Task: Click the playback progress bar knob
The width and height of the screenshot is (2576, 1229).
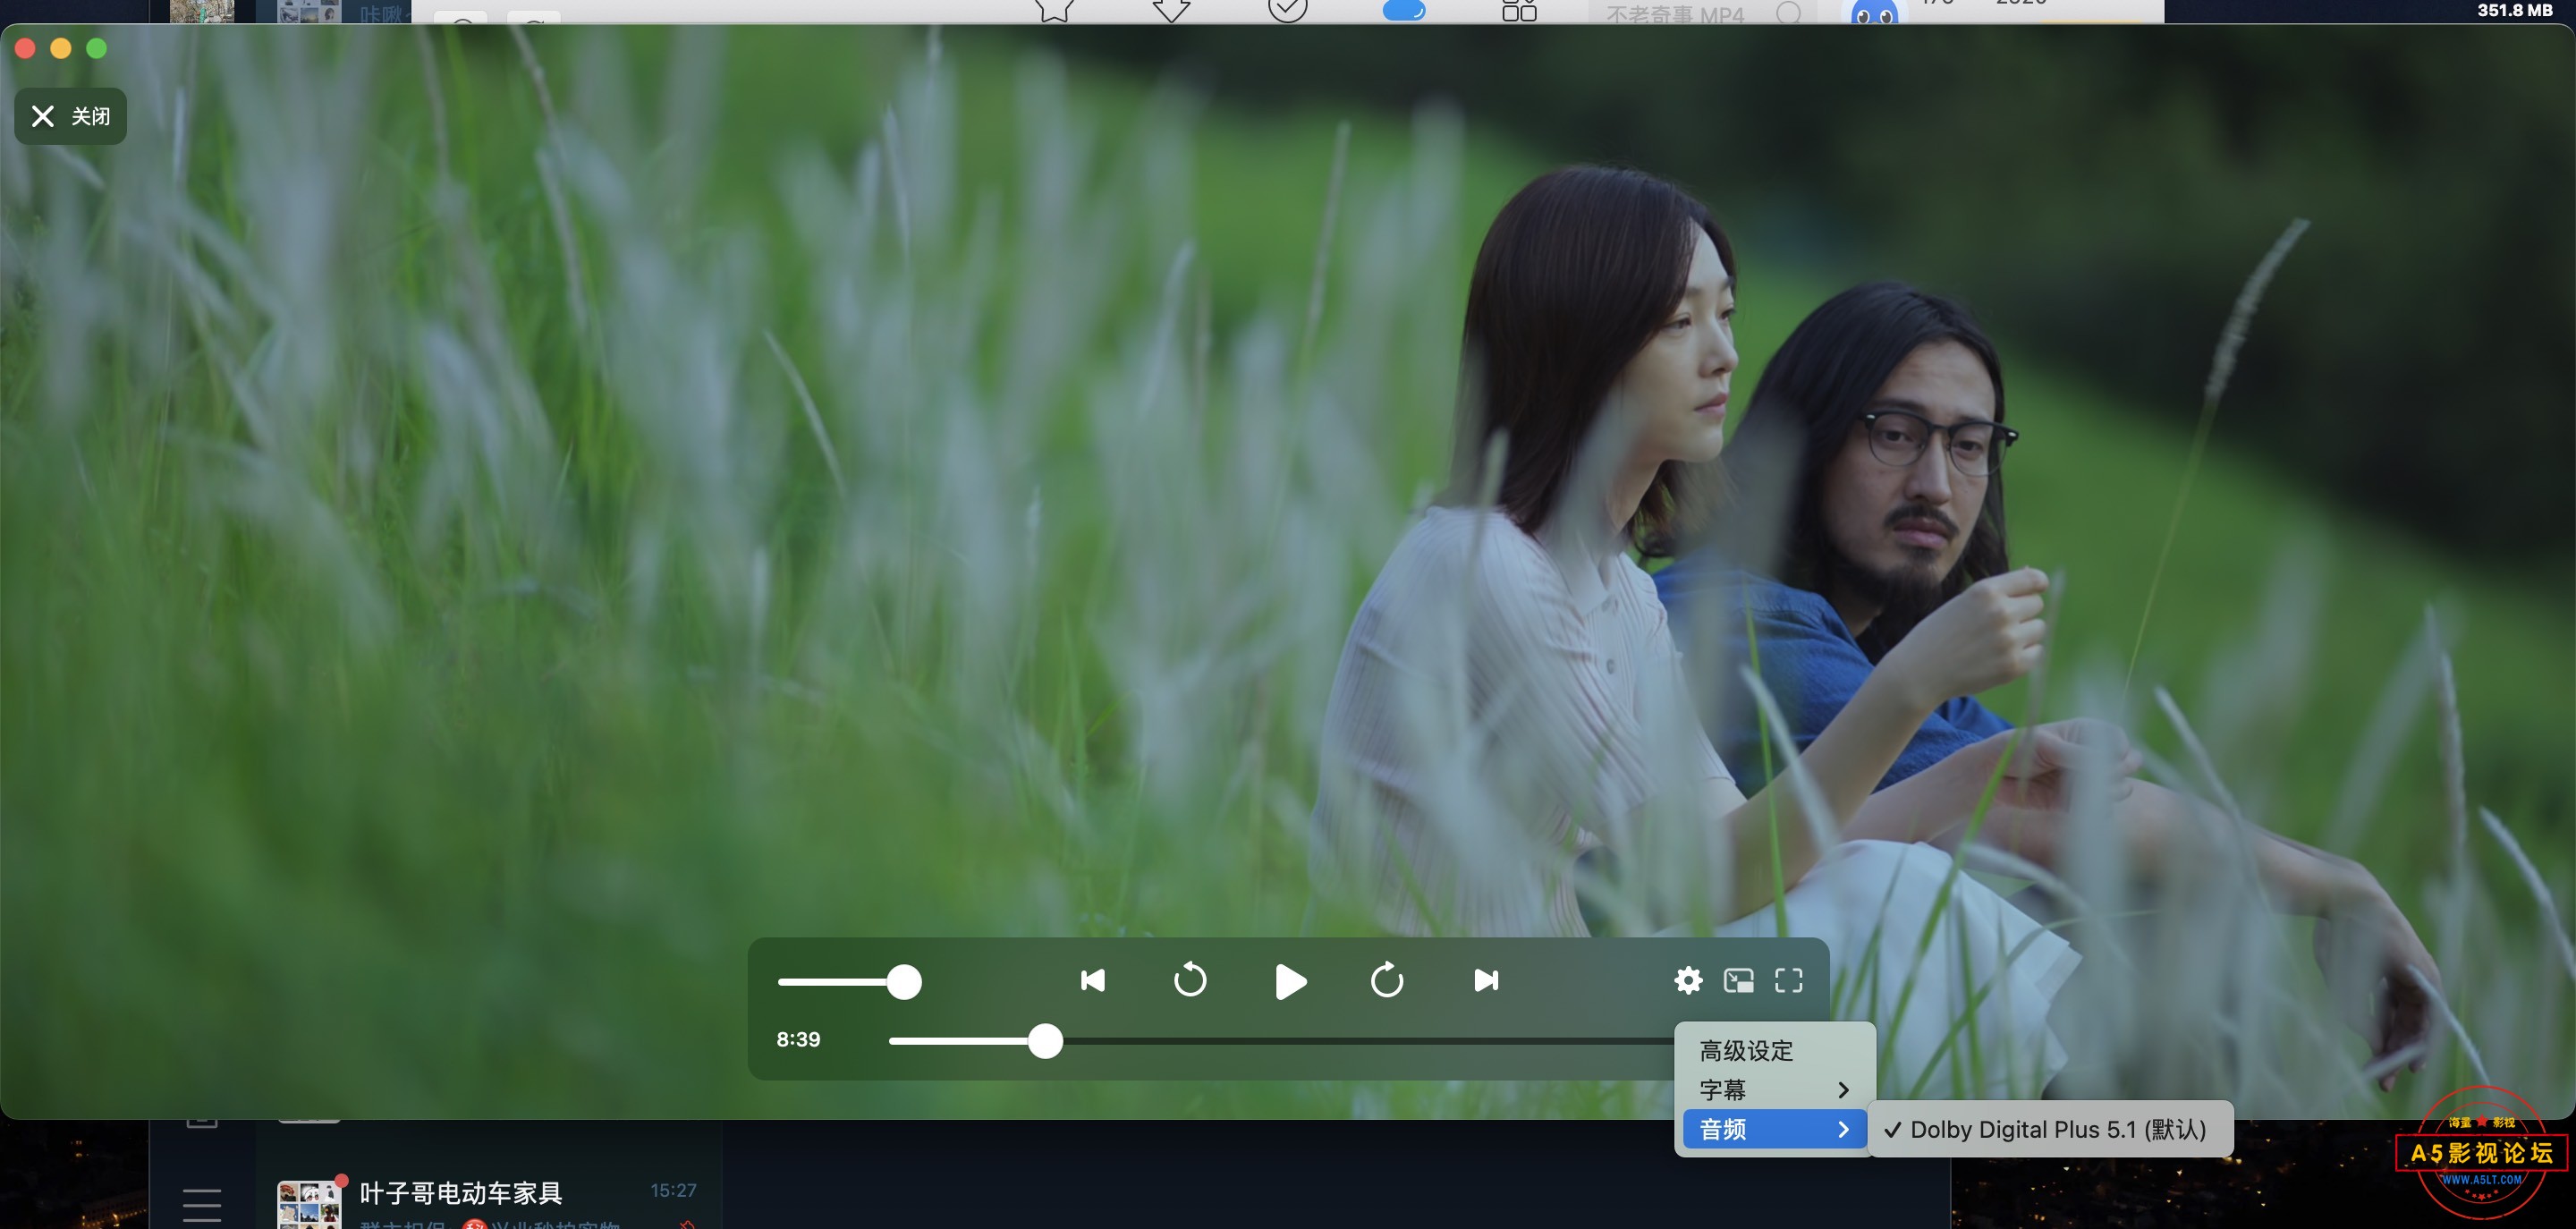Action: pos(1045,1041)
